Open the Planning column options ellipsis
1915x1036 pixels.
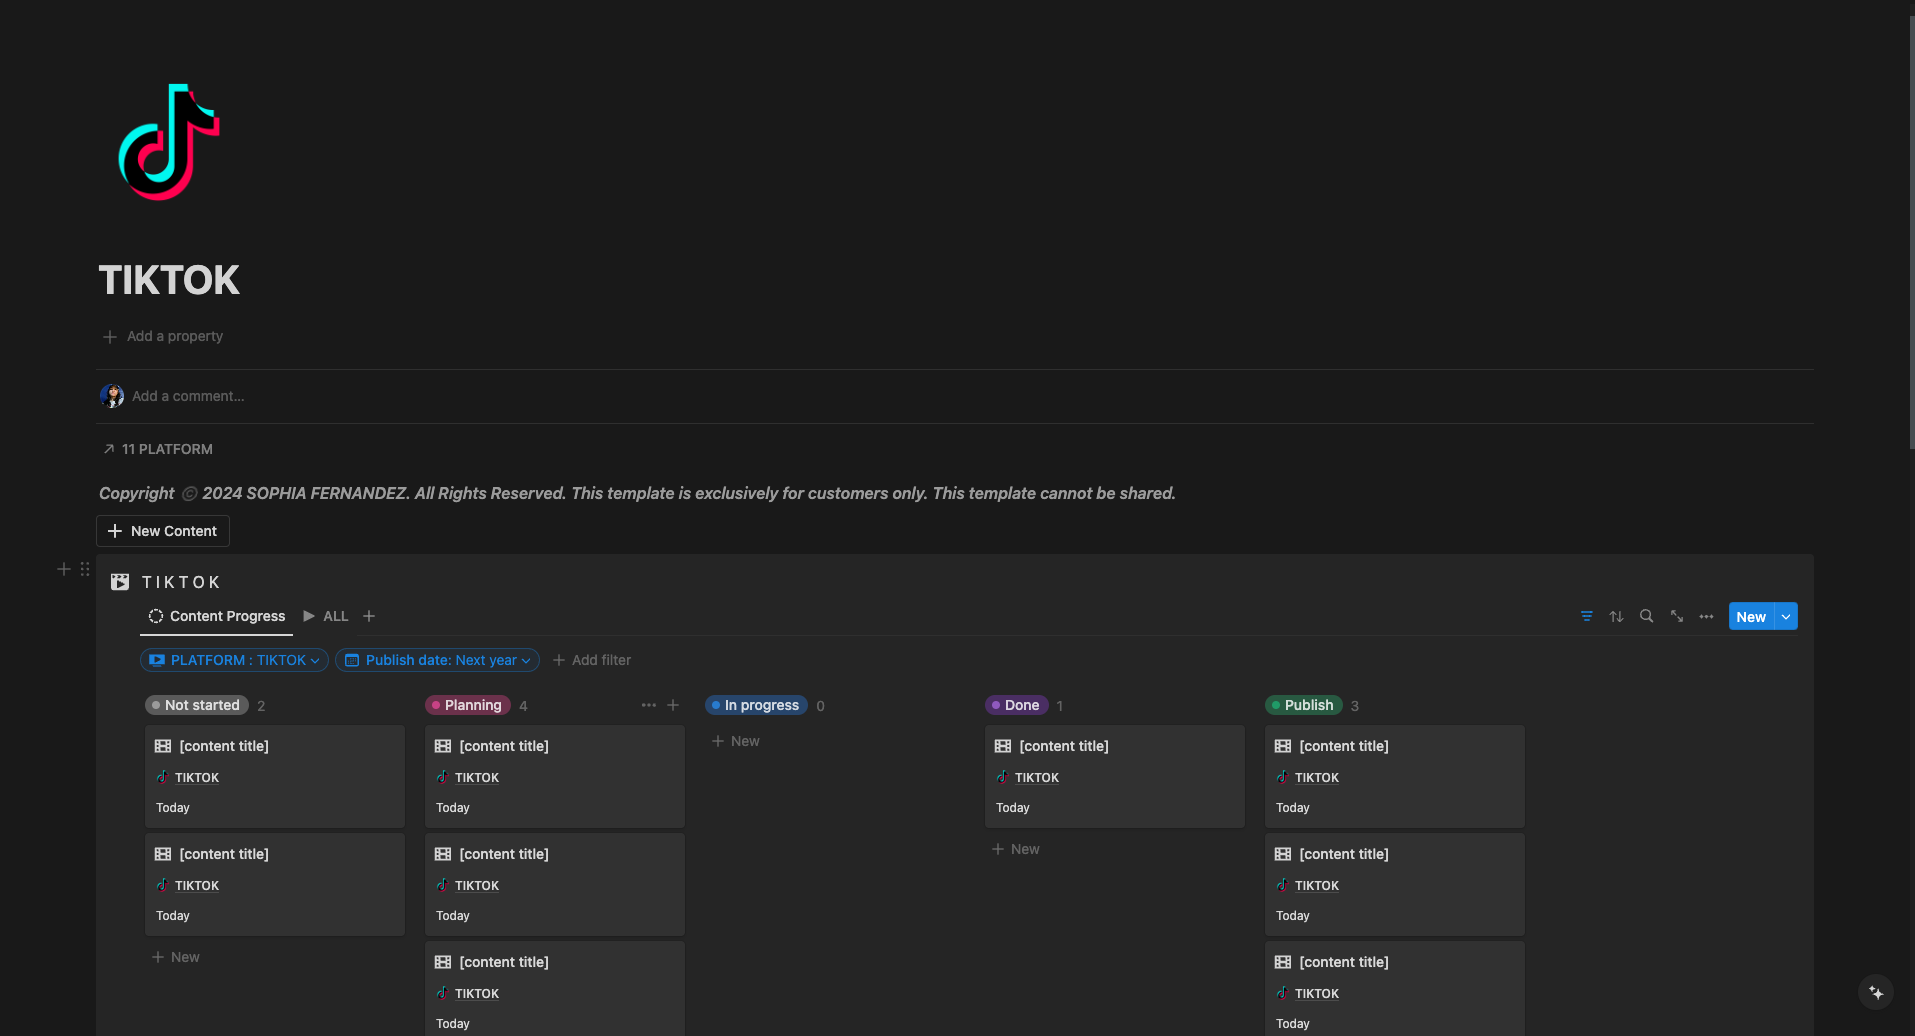point(649,705)
